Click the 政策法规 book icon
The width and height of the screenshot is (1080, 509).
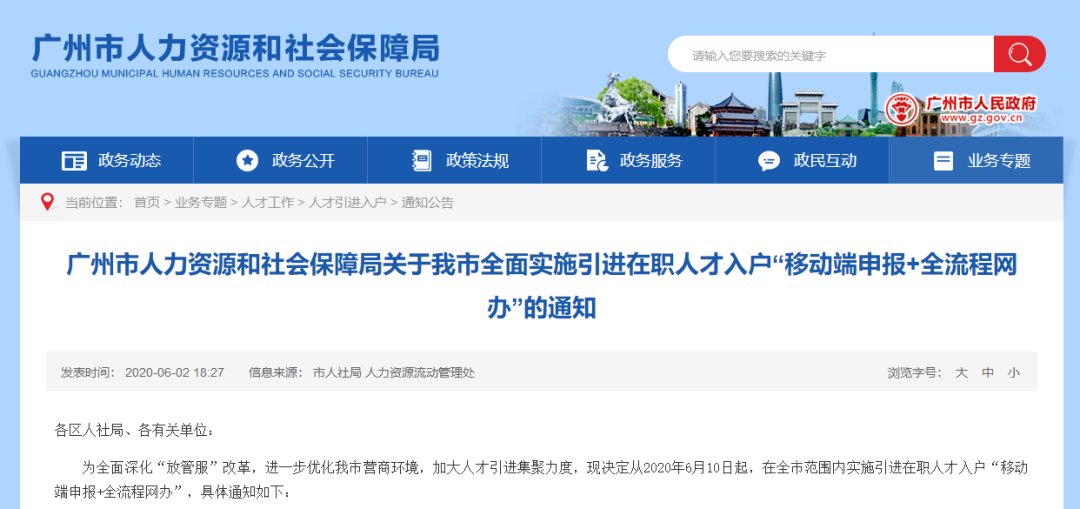coord(421,161)
